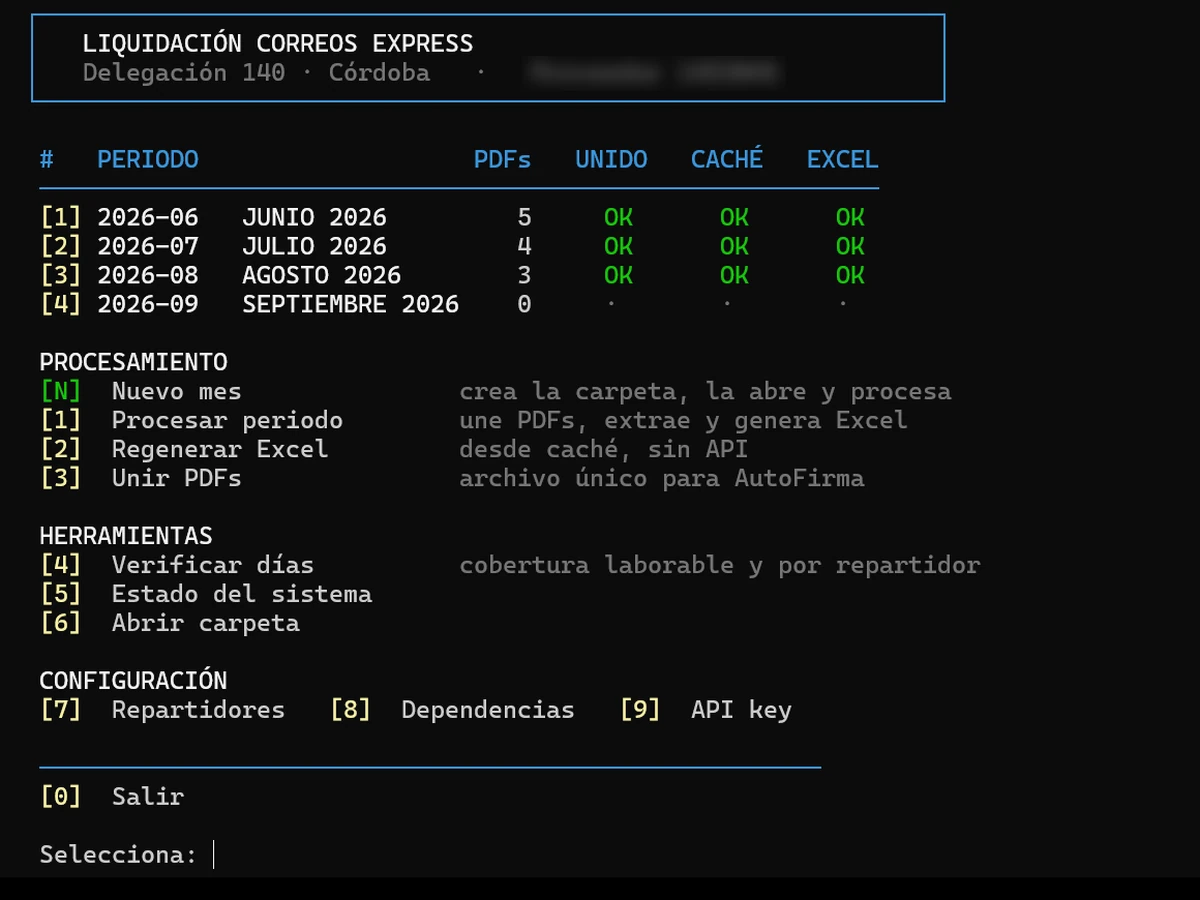Click the LIQUIDACIÓN CORREOS EXPRESS title

(278, 44)
